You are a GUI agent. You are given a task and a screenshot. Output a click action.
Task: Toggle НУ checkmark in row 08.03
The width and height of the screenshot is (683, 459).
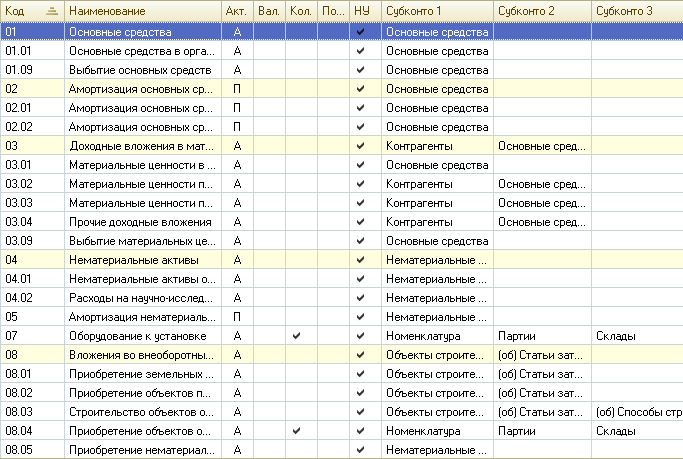click(360, 412)
